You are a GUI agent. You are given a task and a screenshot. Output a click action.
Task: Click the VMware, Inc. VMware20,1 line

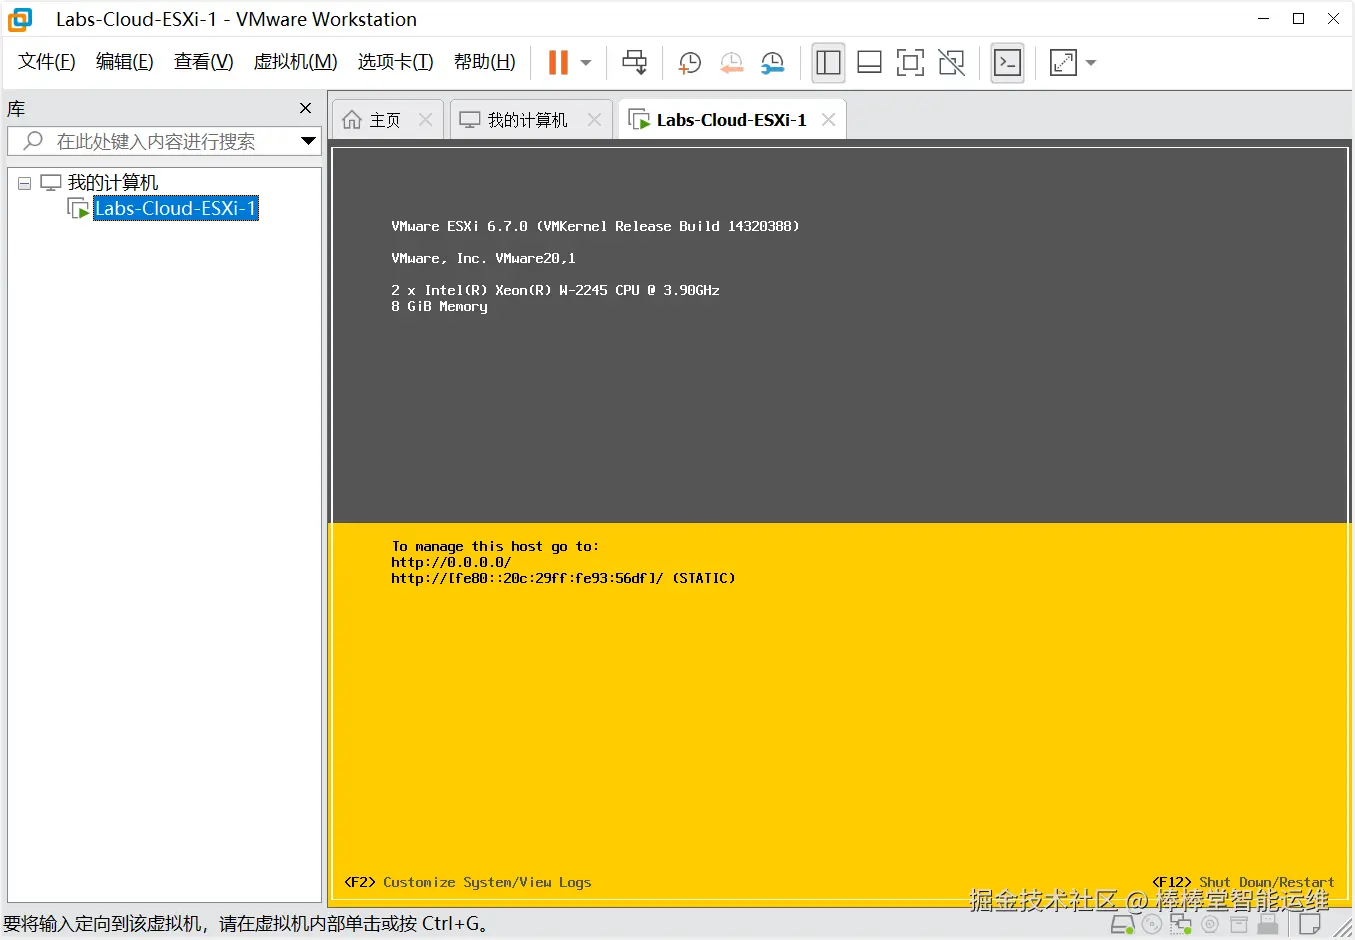(483, 258)
